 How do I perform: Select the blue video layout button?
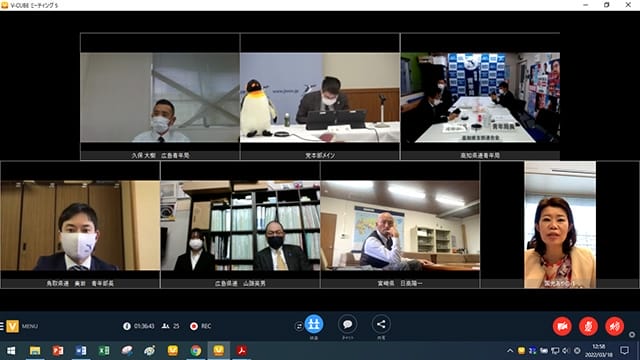coord(314,324)
